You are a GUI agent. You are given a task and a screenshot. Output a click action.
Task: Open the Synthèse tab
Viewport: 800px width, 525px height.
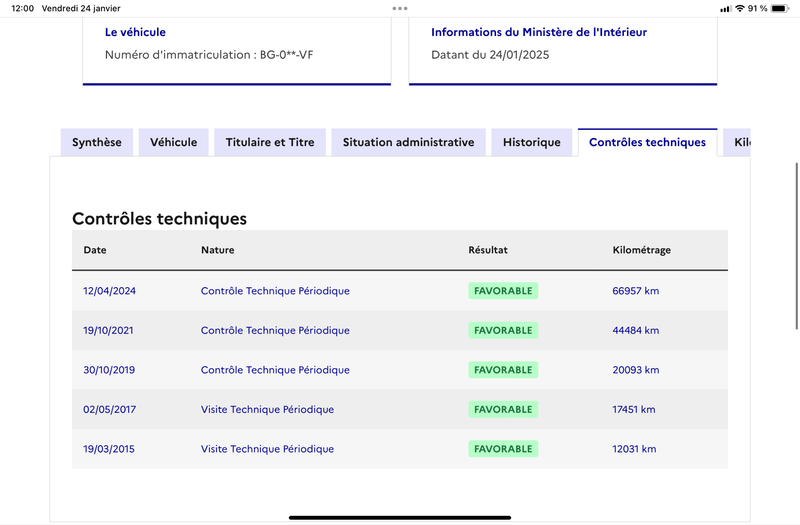pos(96,142)
